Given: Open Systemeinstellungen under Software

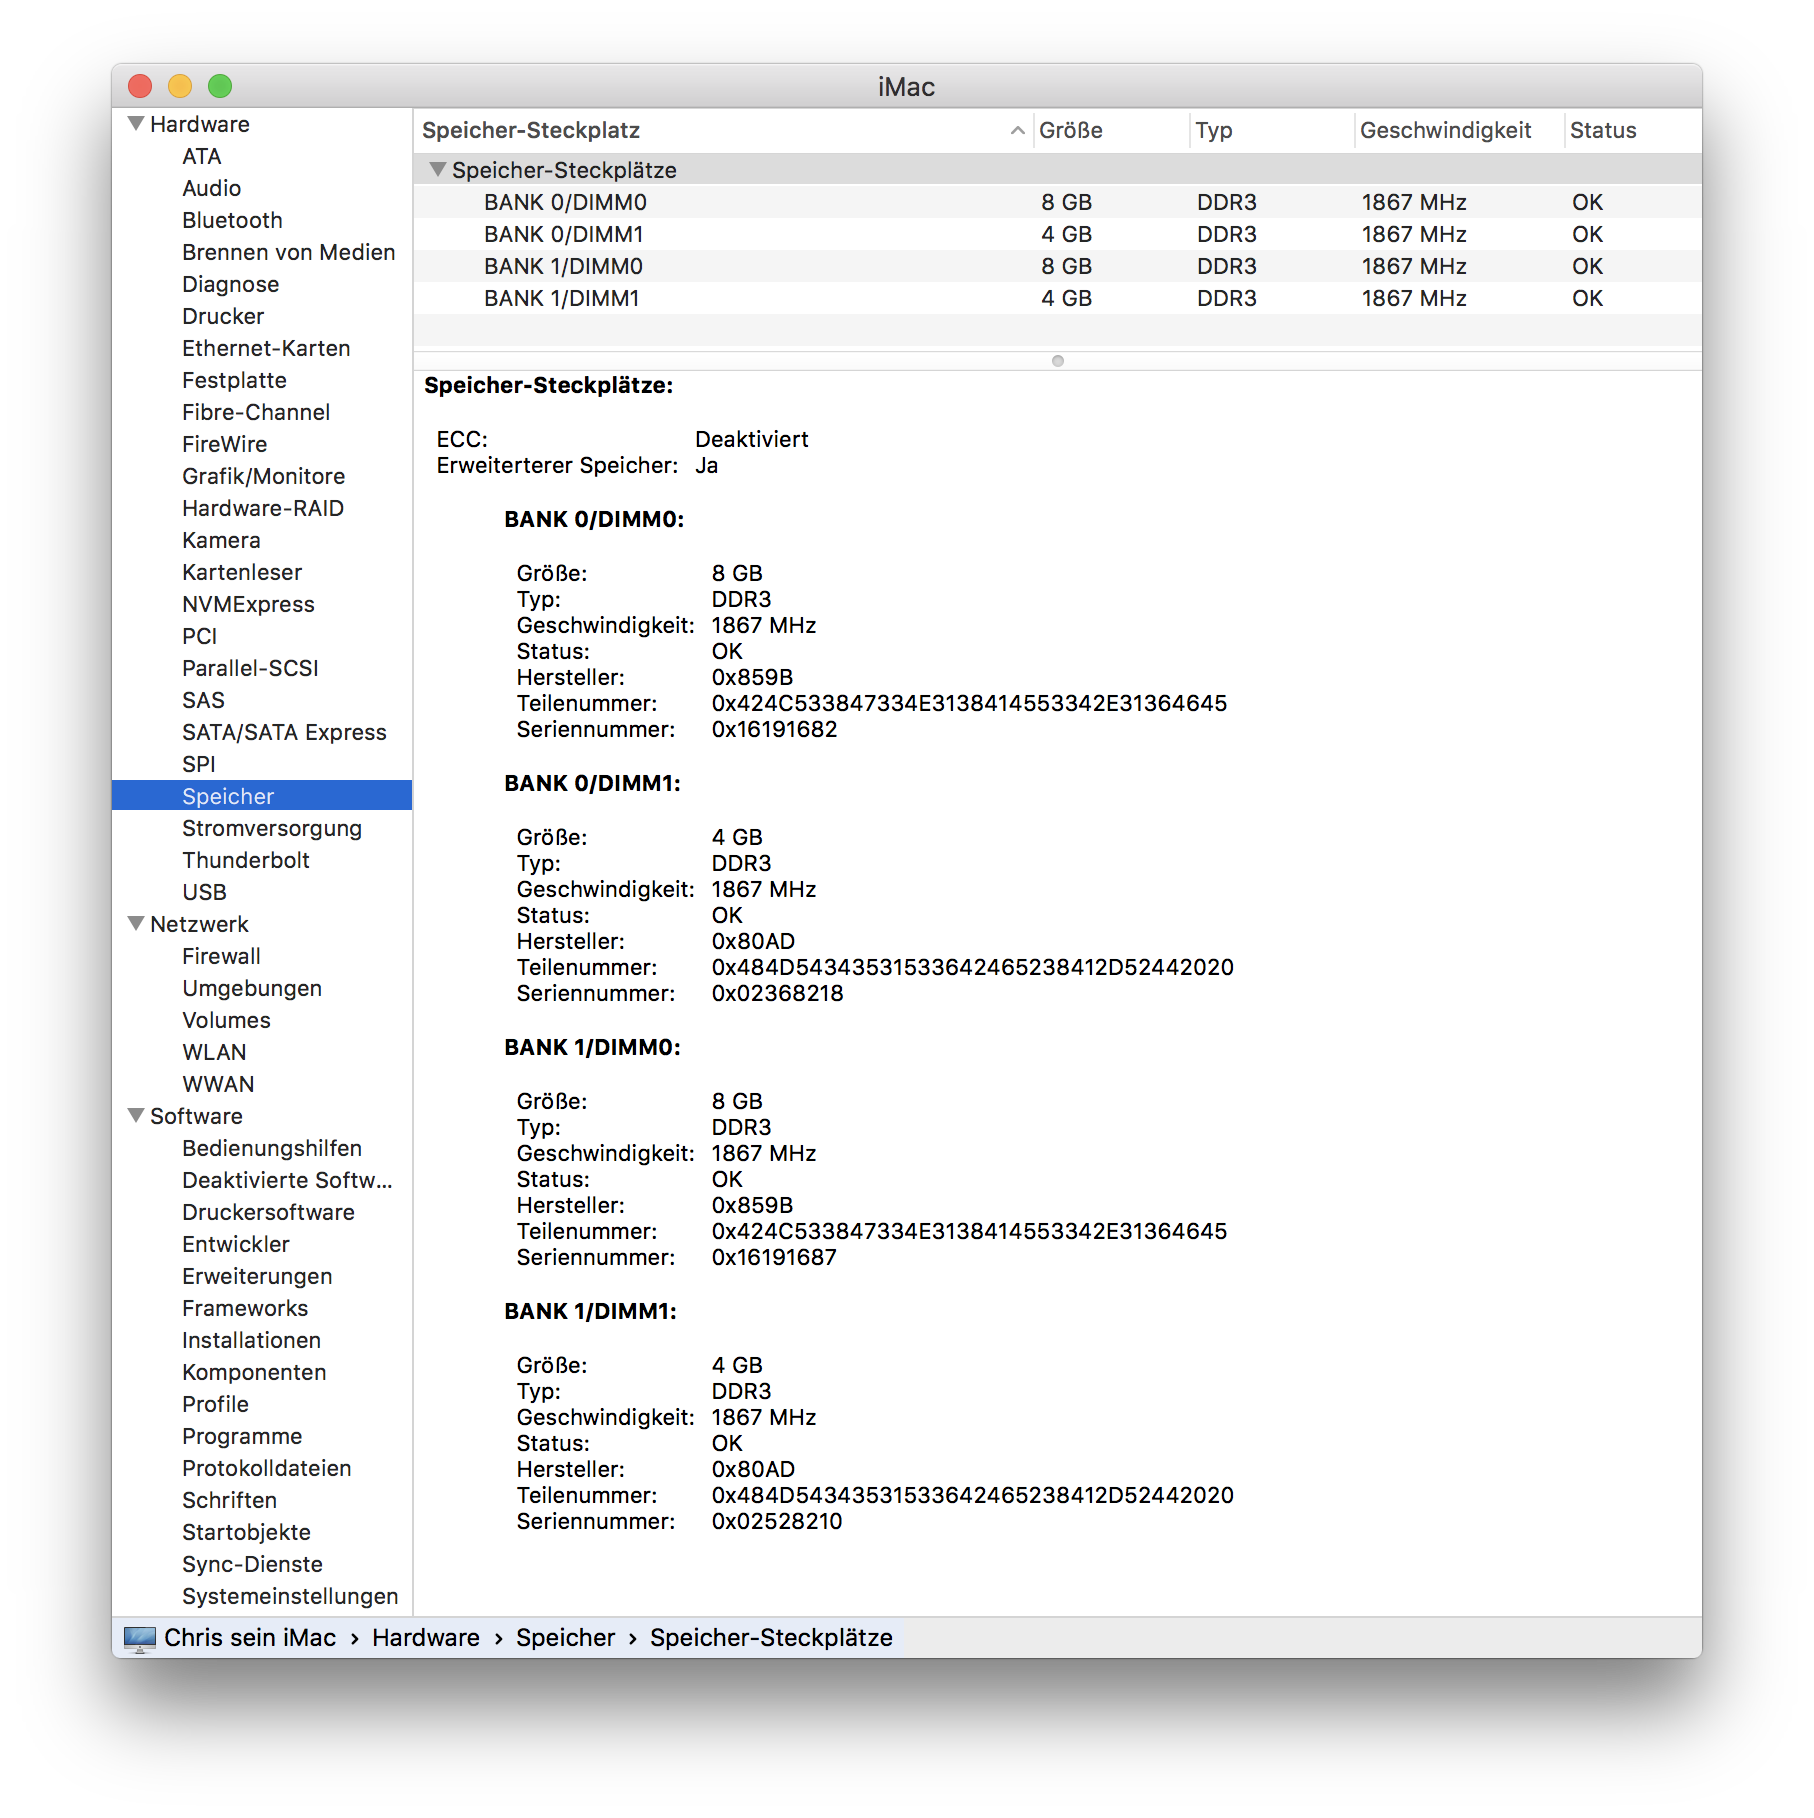Looking at the screenshot, I should point(291,1596).
